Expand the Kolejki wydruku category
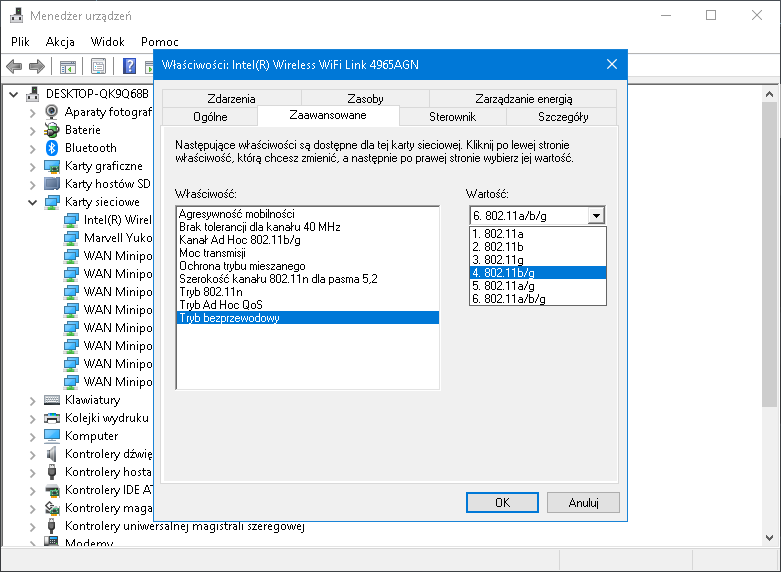The height and width of the screenshot is (572, 781). [33, 418]
